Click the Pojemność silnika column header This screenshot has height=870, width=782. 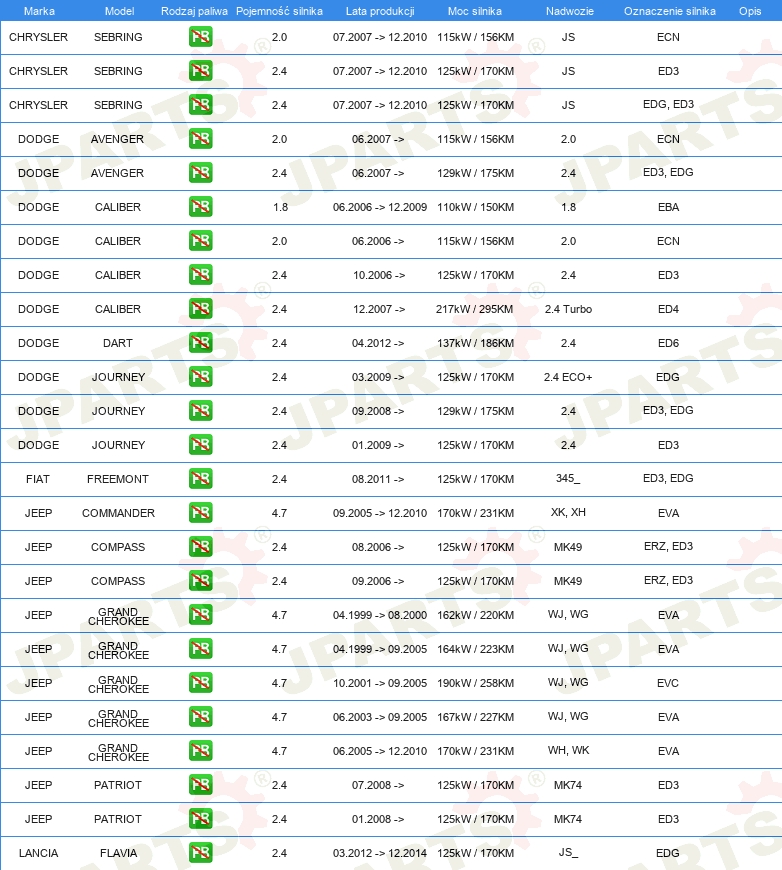click(x=279, y=11)
